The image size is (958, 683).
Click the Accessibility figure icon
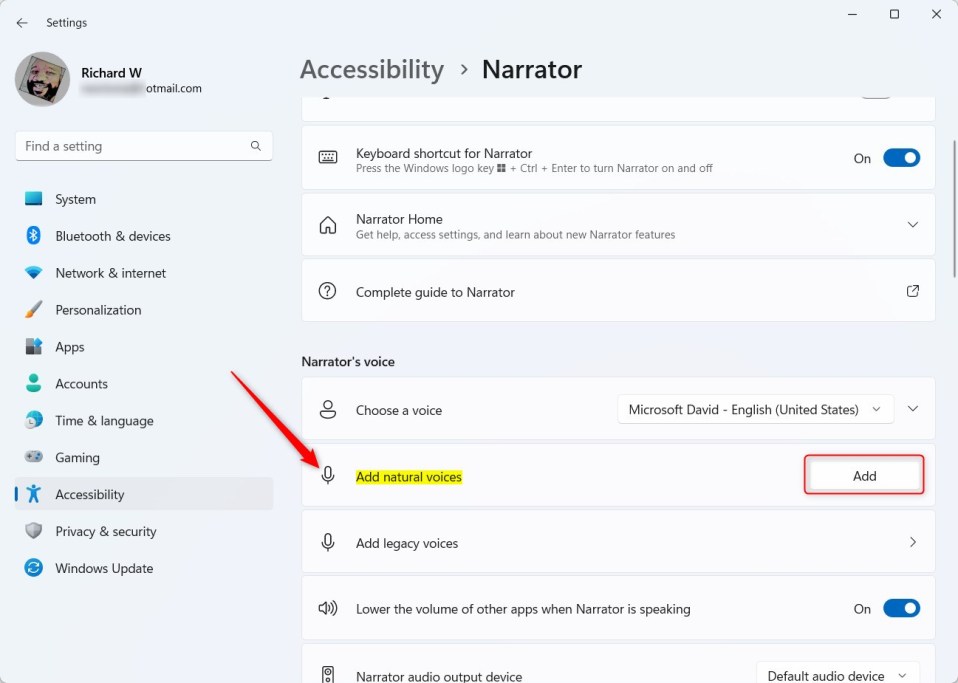(x=34, y=494)
